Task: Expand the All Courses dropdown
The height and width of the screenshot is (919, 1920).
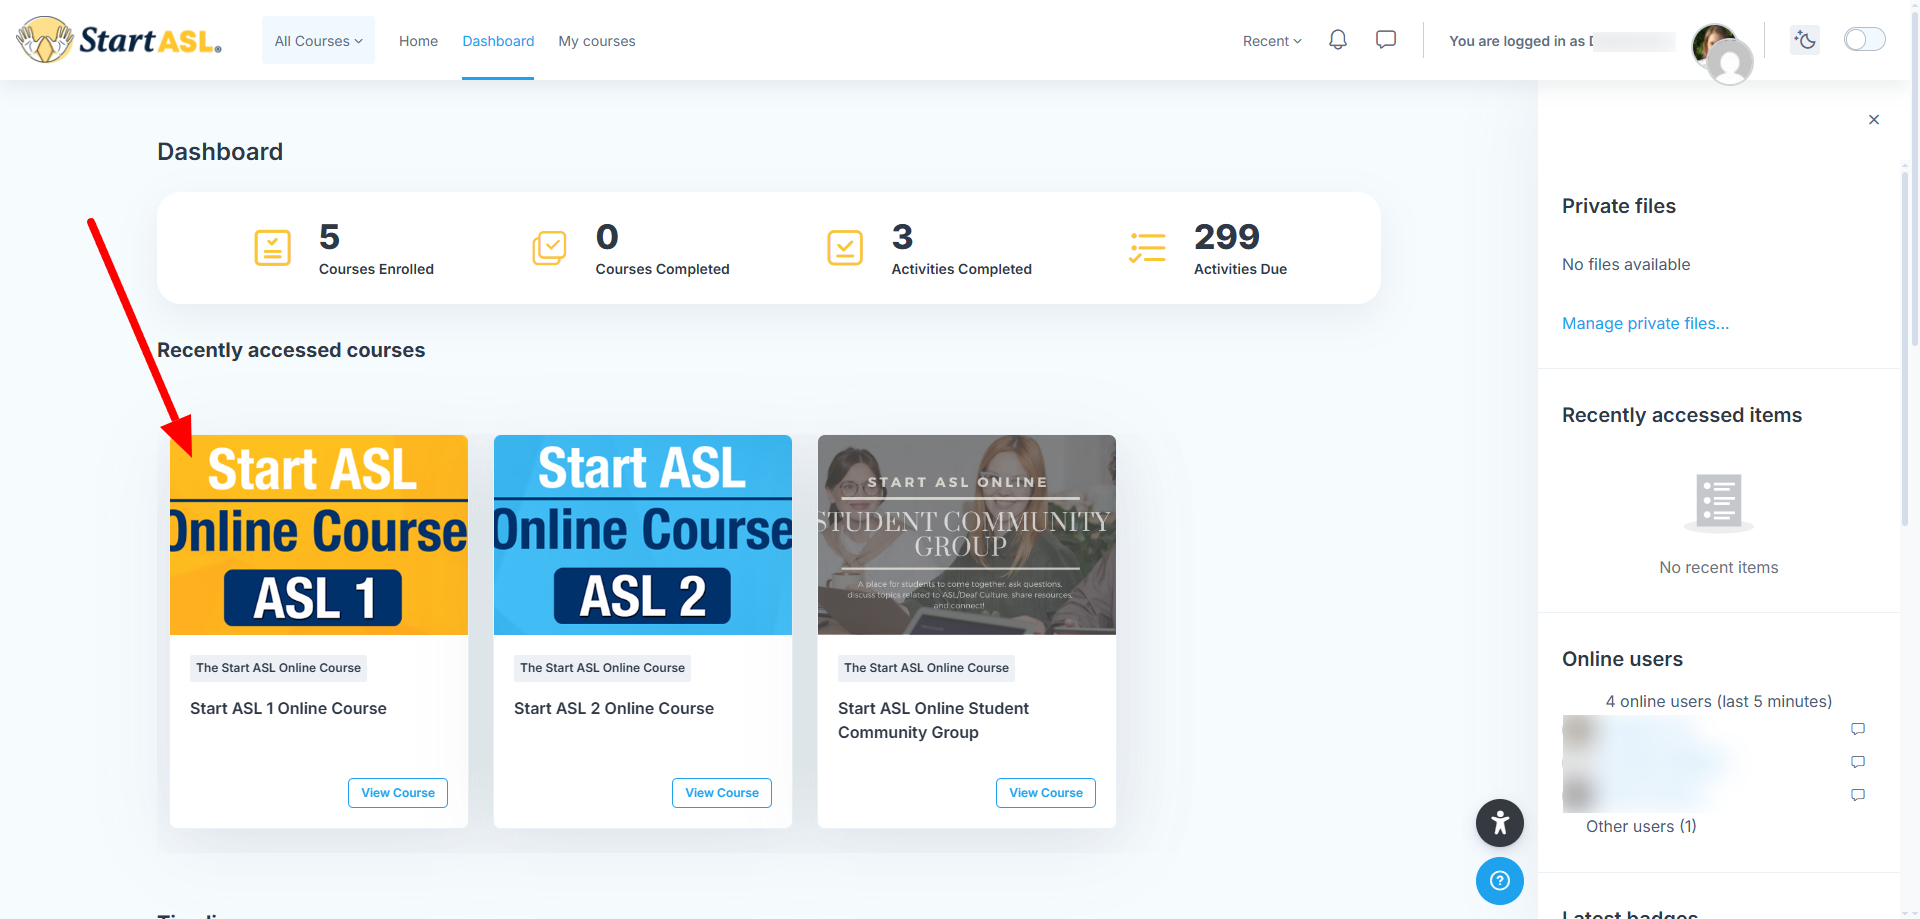Action: point(318,41)
